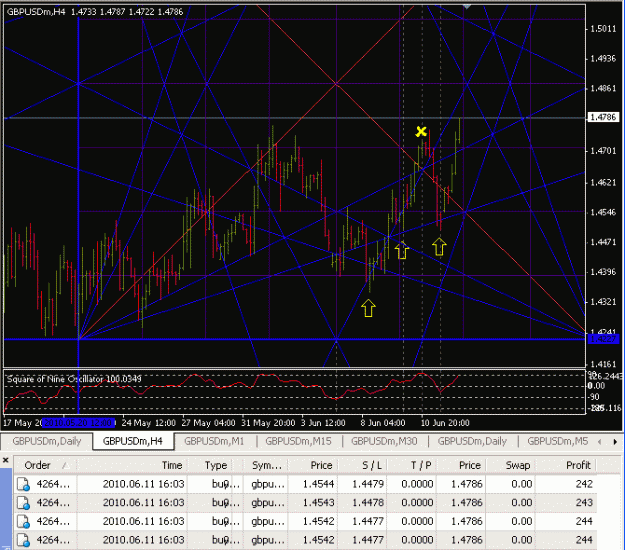This screenshot has width=625, height=550.
Task: Select the order row with profit 243
Action: (x=305, y=503)
